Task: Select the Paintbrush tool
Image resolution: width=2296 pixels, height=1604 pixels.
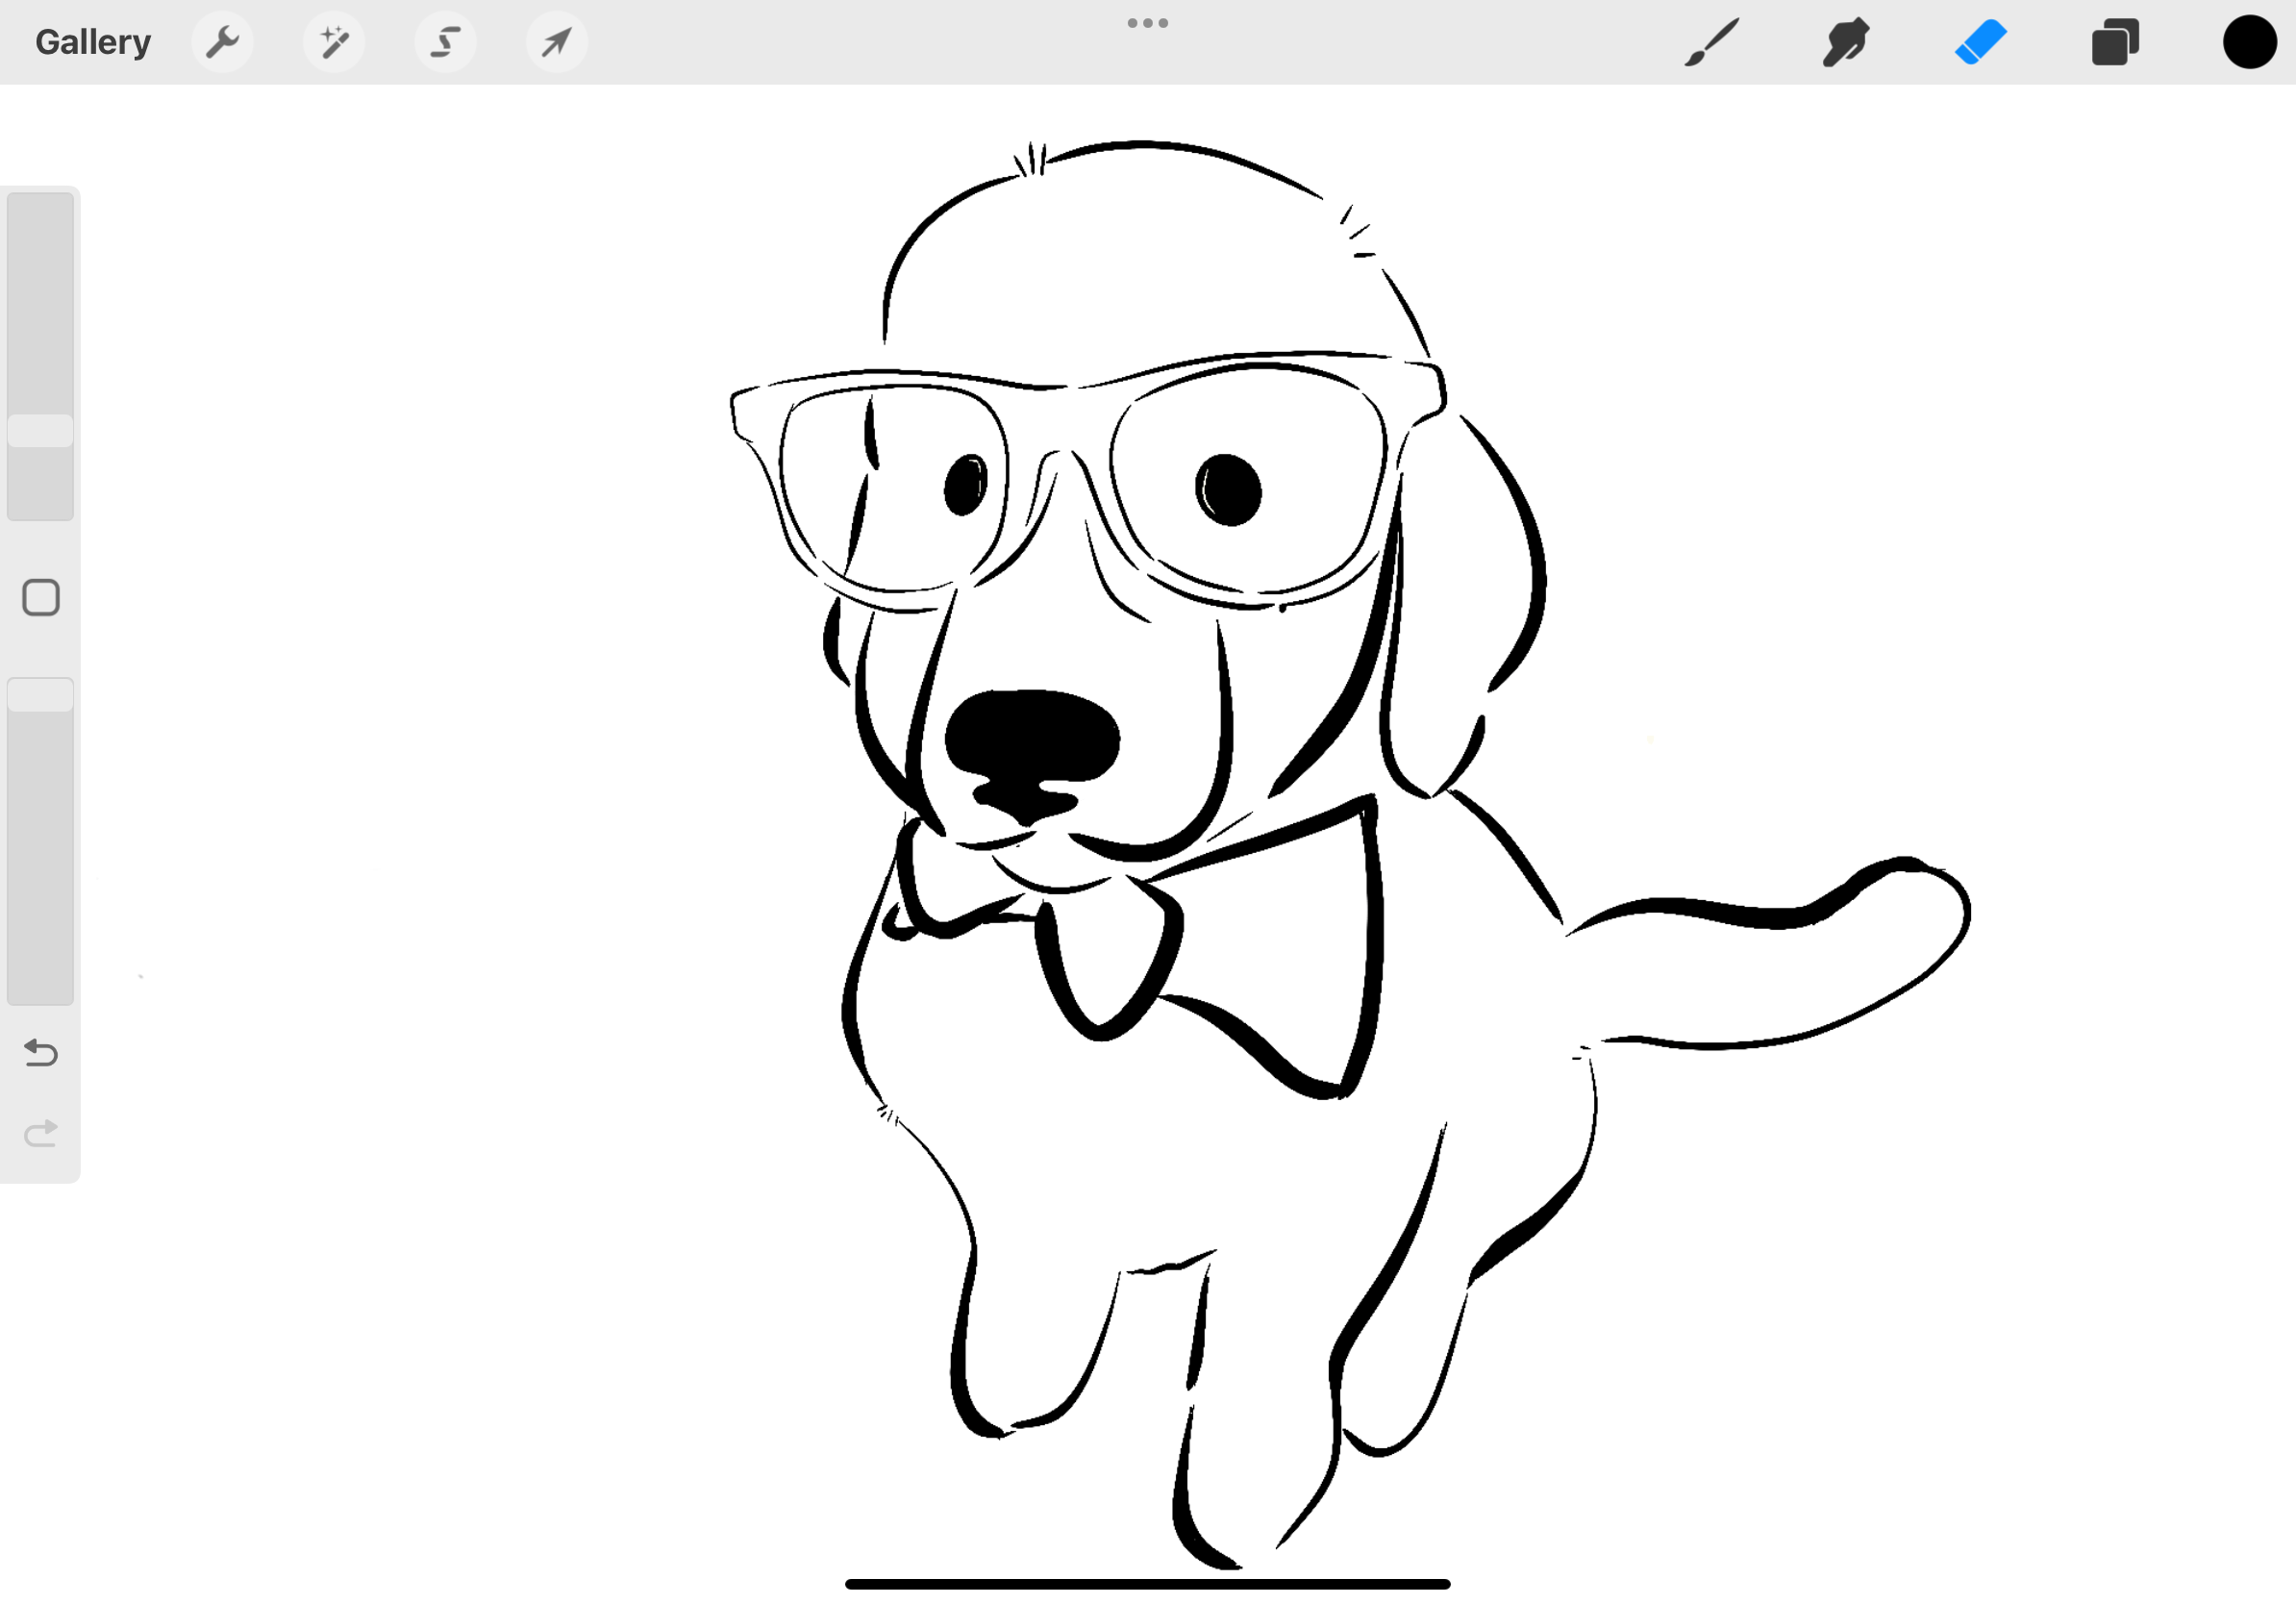Action: [x=1711, y=42]
